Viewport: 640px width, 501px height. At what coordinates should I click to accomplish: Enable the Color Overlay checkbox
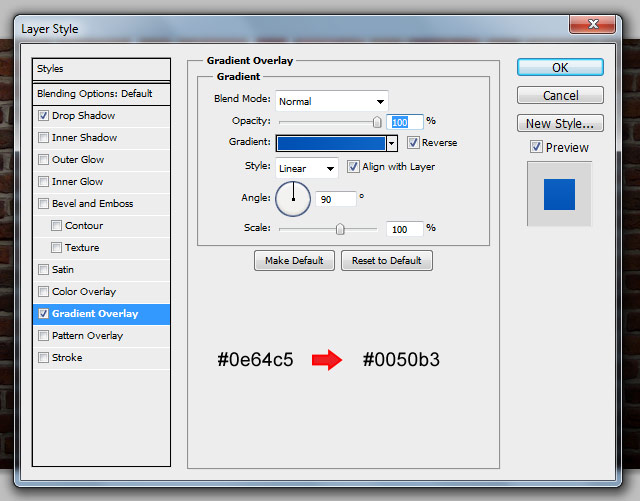click(43, 292)
